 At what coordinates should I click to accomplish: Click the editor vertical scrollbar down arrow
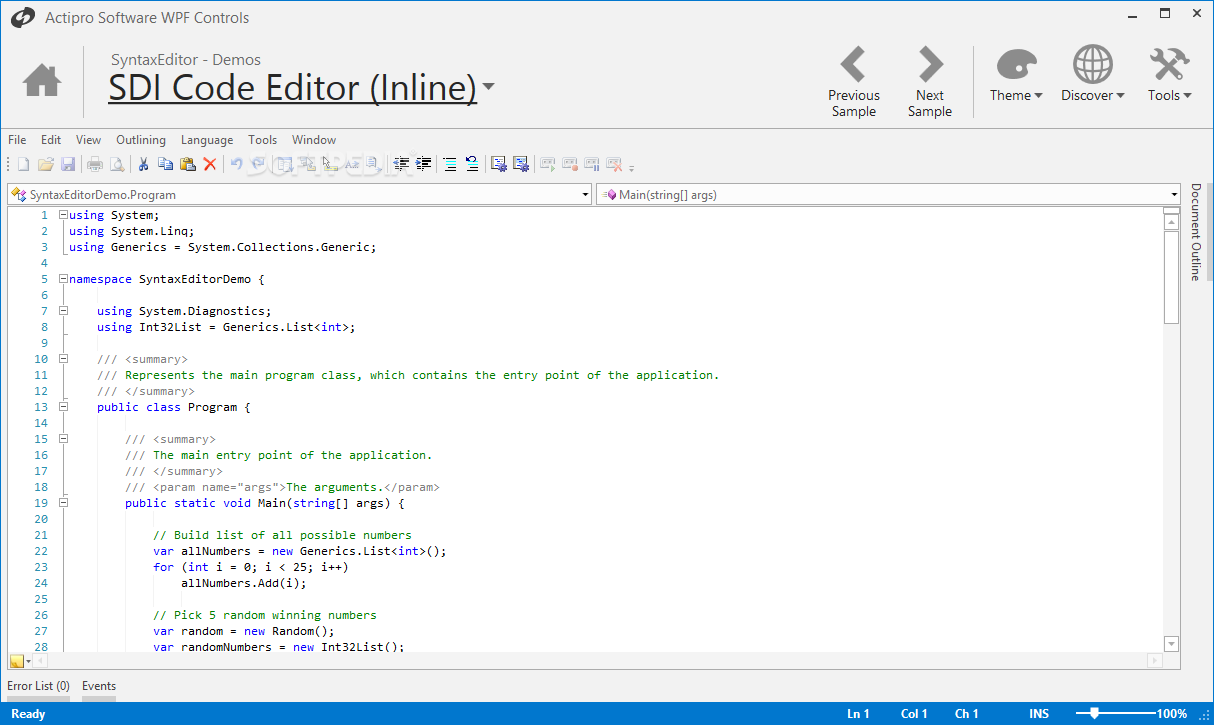[1172, 644]
